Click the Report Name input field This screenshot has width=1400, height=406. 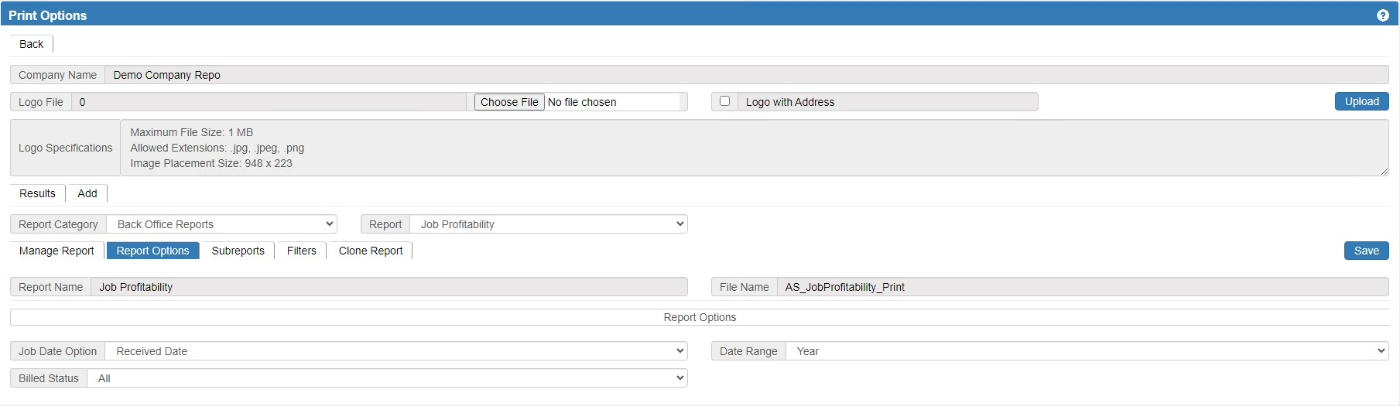tap(388, 287)
